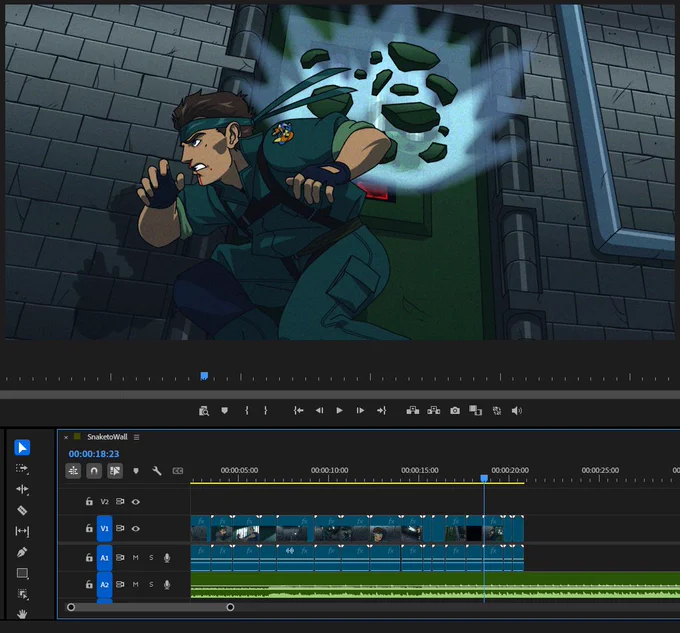The image size is (680, 633).
Task: Select the tool above the Hand tool
Action: [22, 594]
